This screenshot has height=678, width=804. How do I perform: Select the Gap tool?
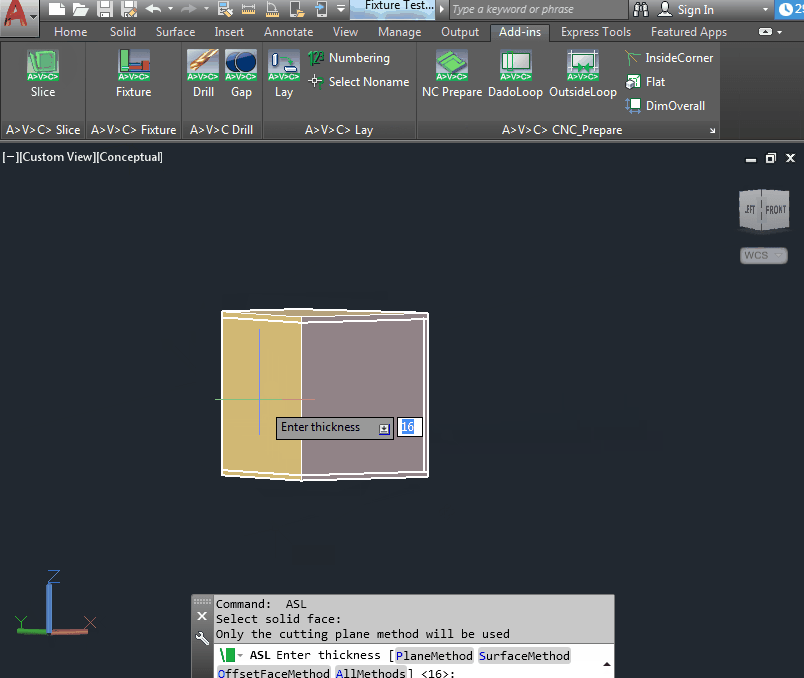(x=241, y=73)
